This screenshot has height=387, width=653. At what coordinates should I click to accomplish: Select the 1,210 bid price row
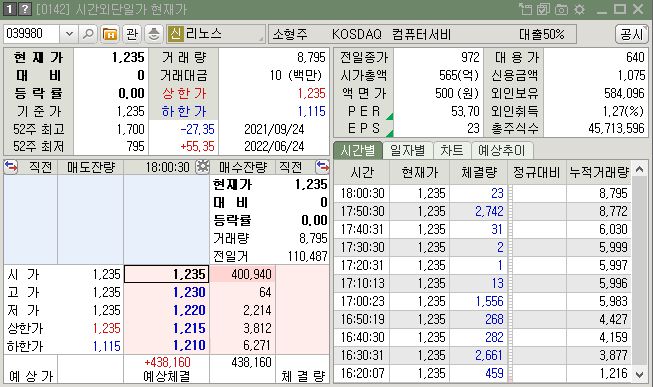click(167, 345)
